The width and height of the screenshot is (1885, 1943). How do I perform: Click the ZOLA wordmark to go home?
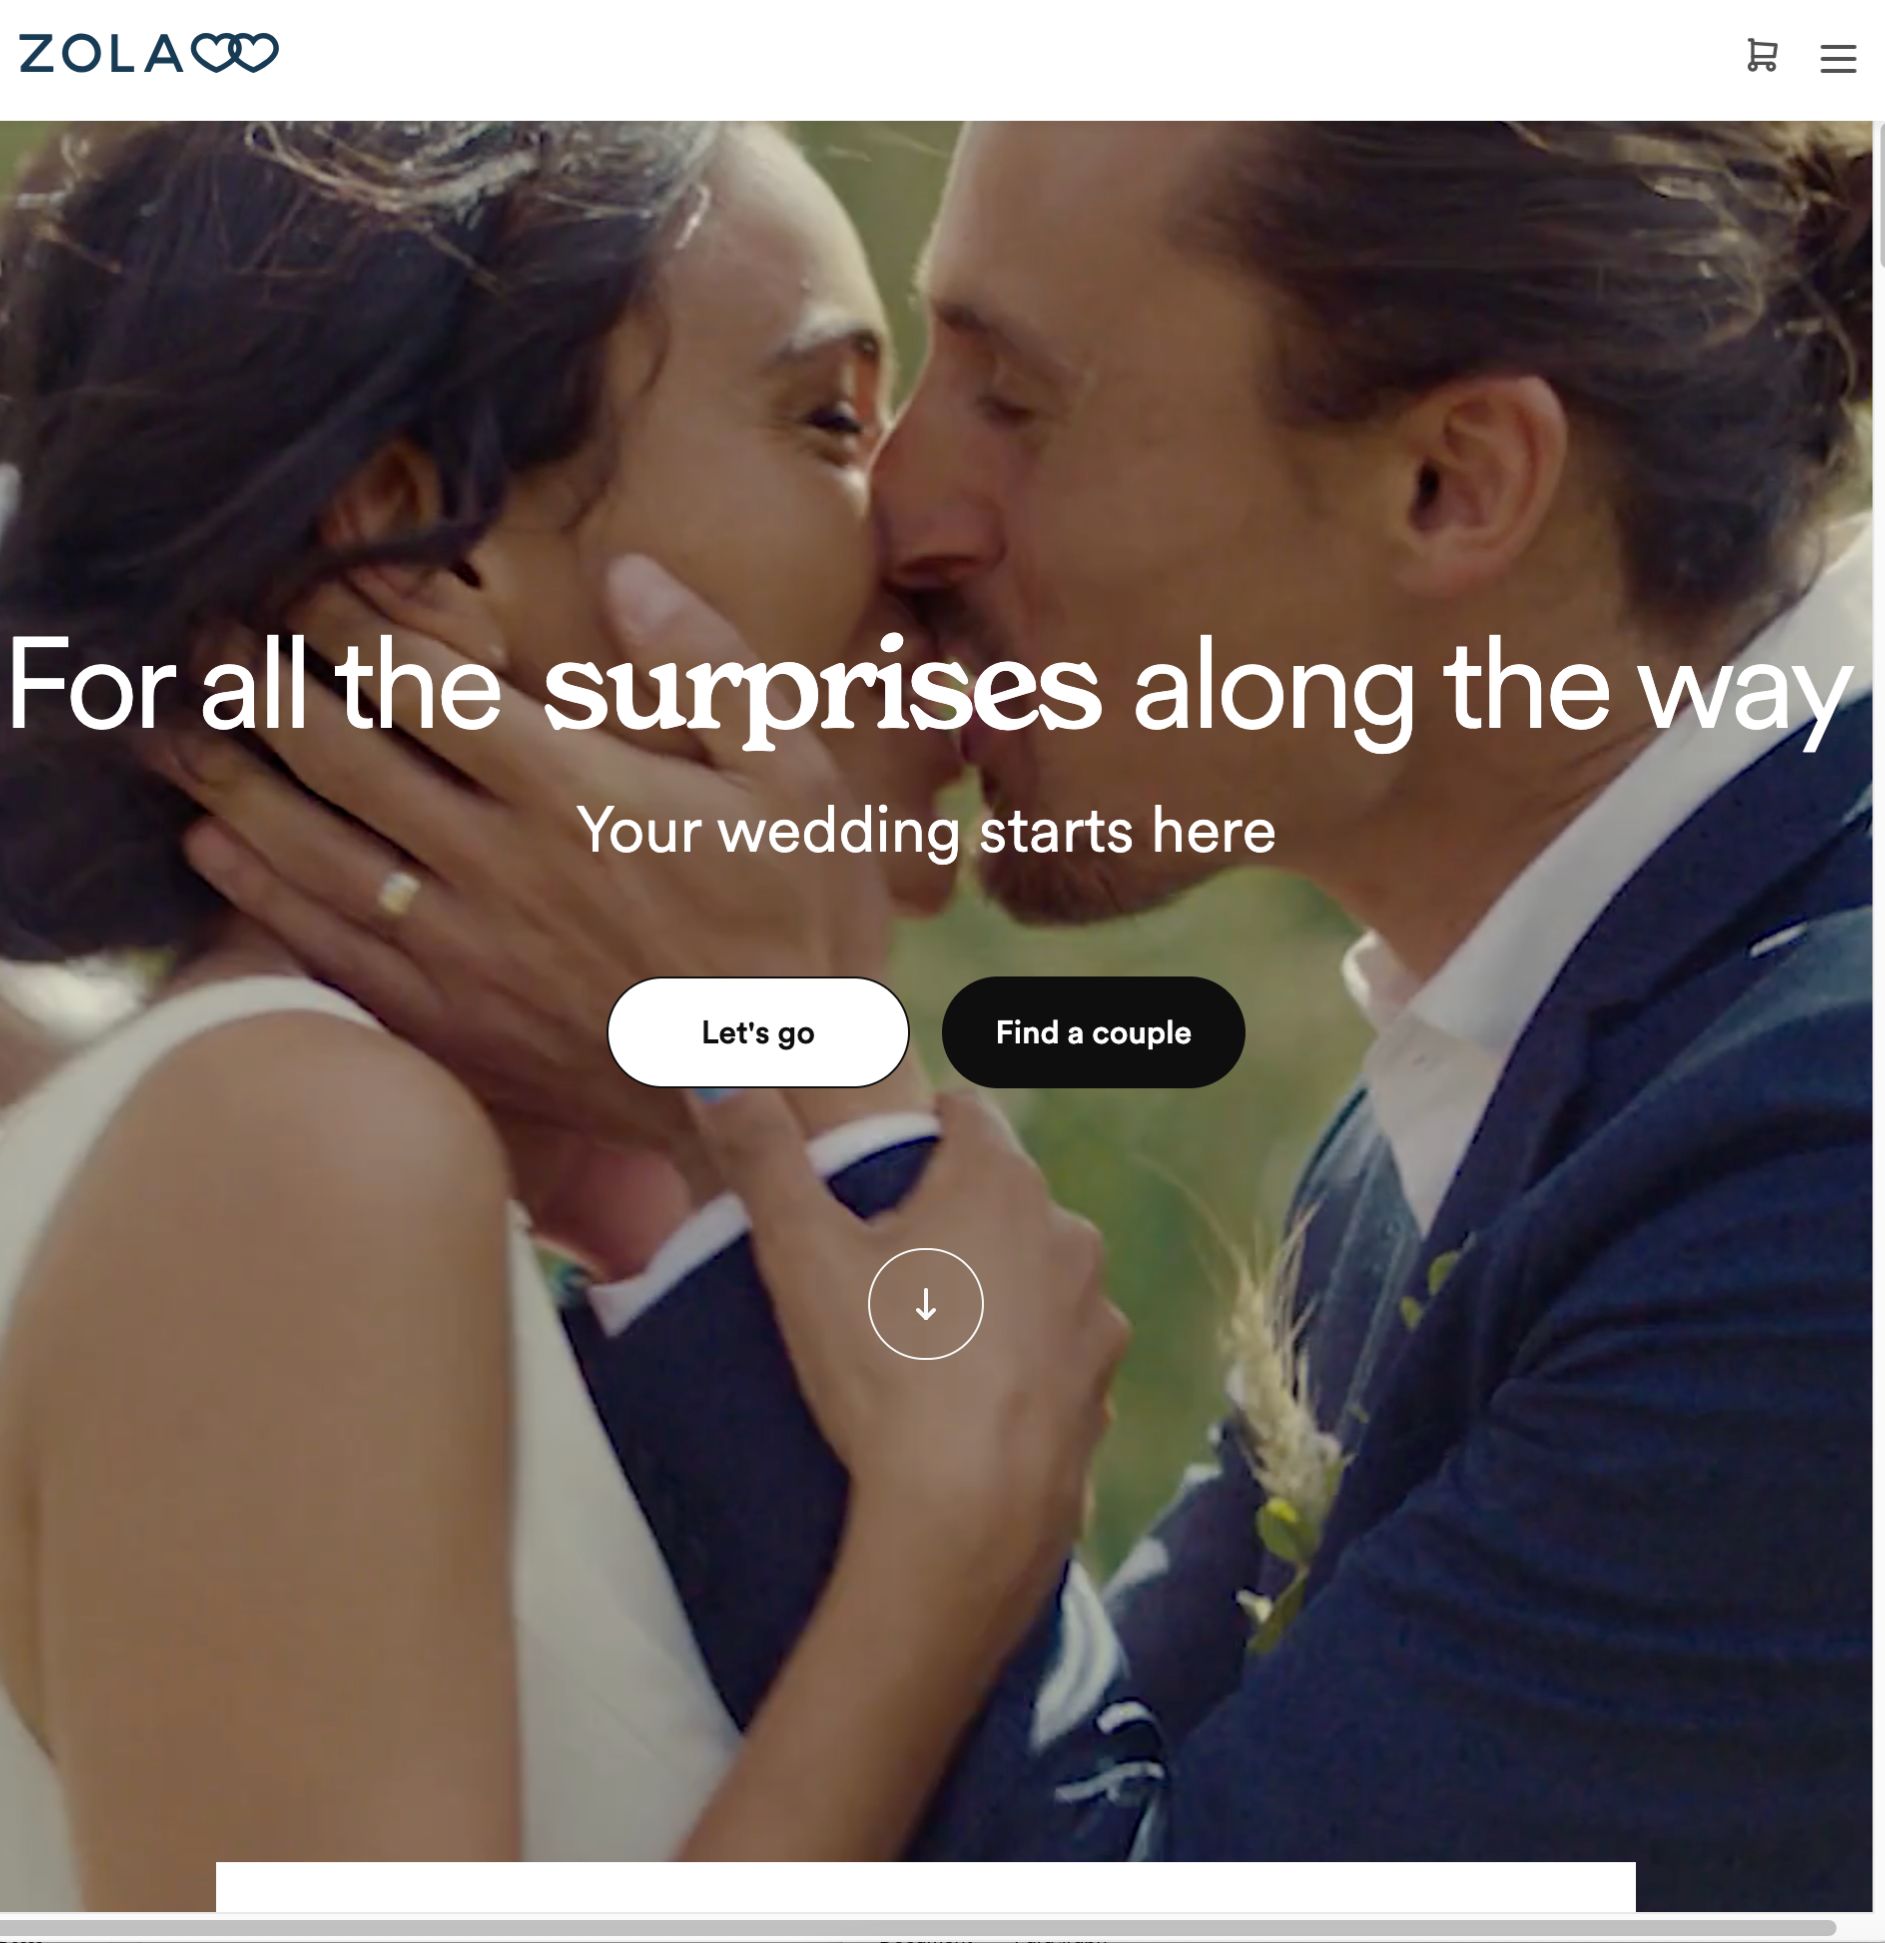(102, 54)
